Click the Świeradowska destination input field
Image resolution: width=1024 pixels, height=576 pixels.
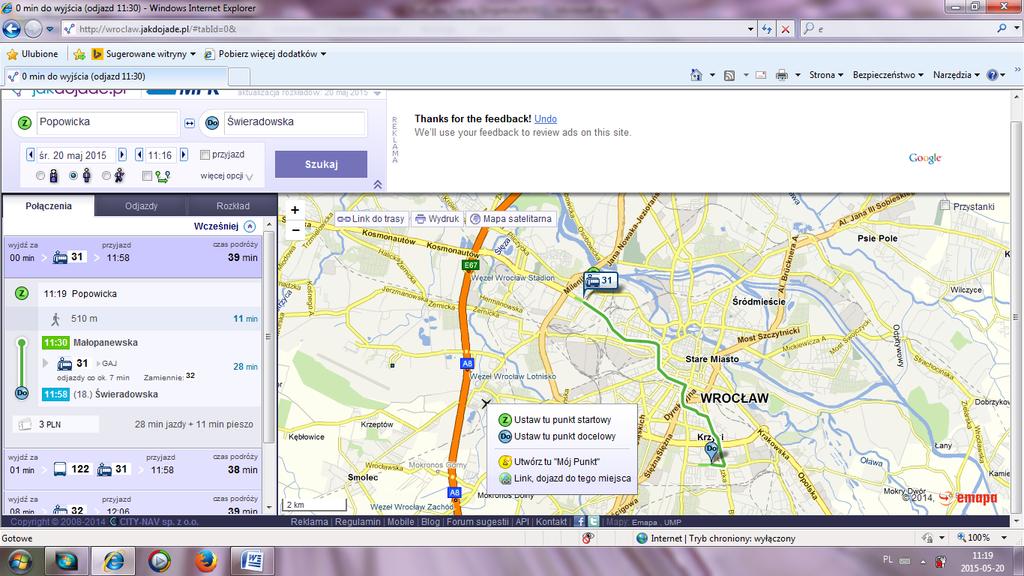tap(294, 122)
